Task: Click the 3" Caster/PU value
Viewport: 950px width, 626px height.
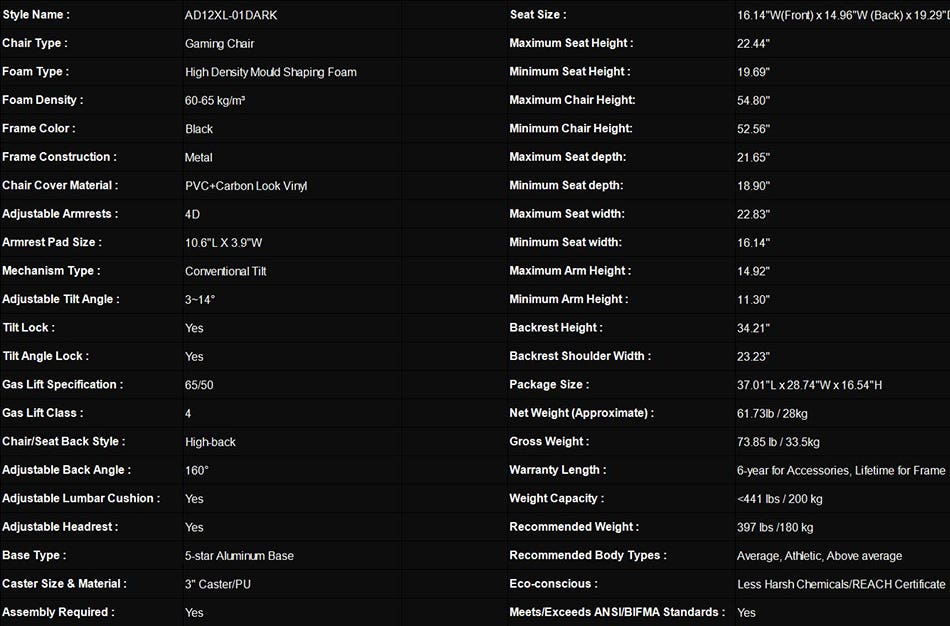Action: pos(218,585)
